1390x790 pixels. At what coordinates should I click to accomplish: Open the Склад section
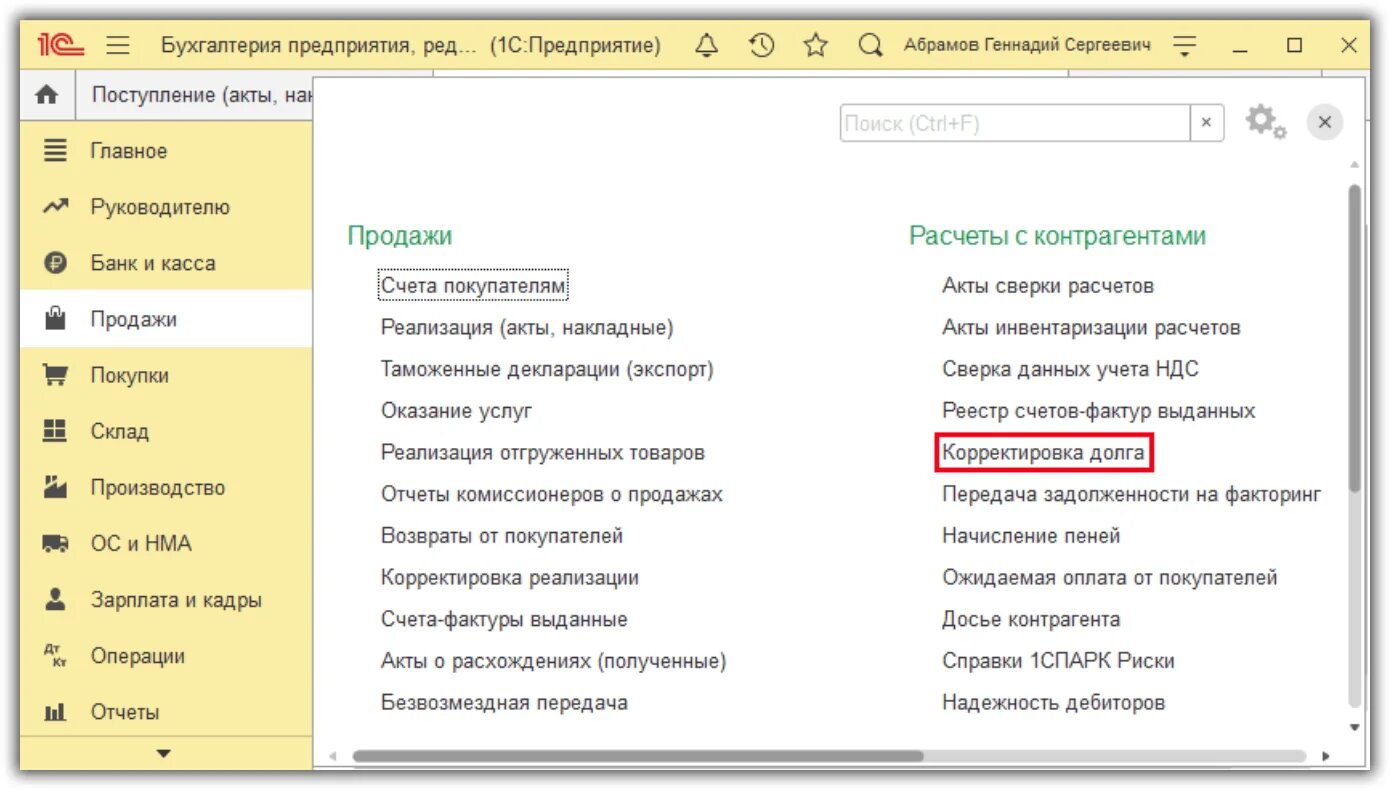(x=166, y=431)
